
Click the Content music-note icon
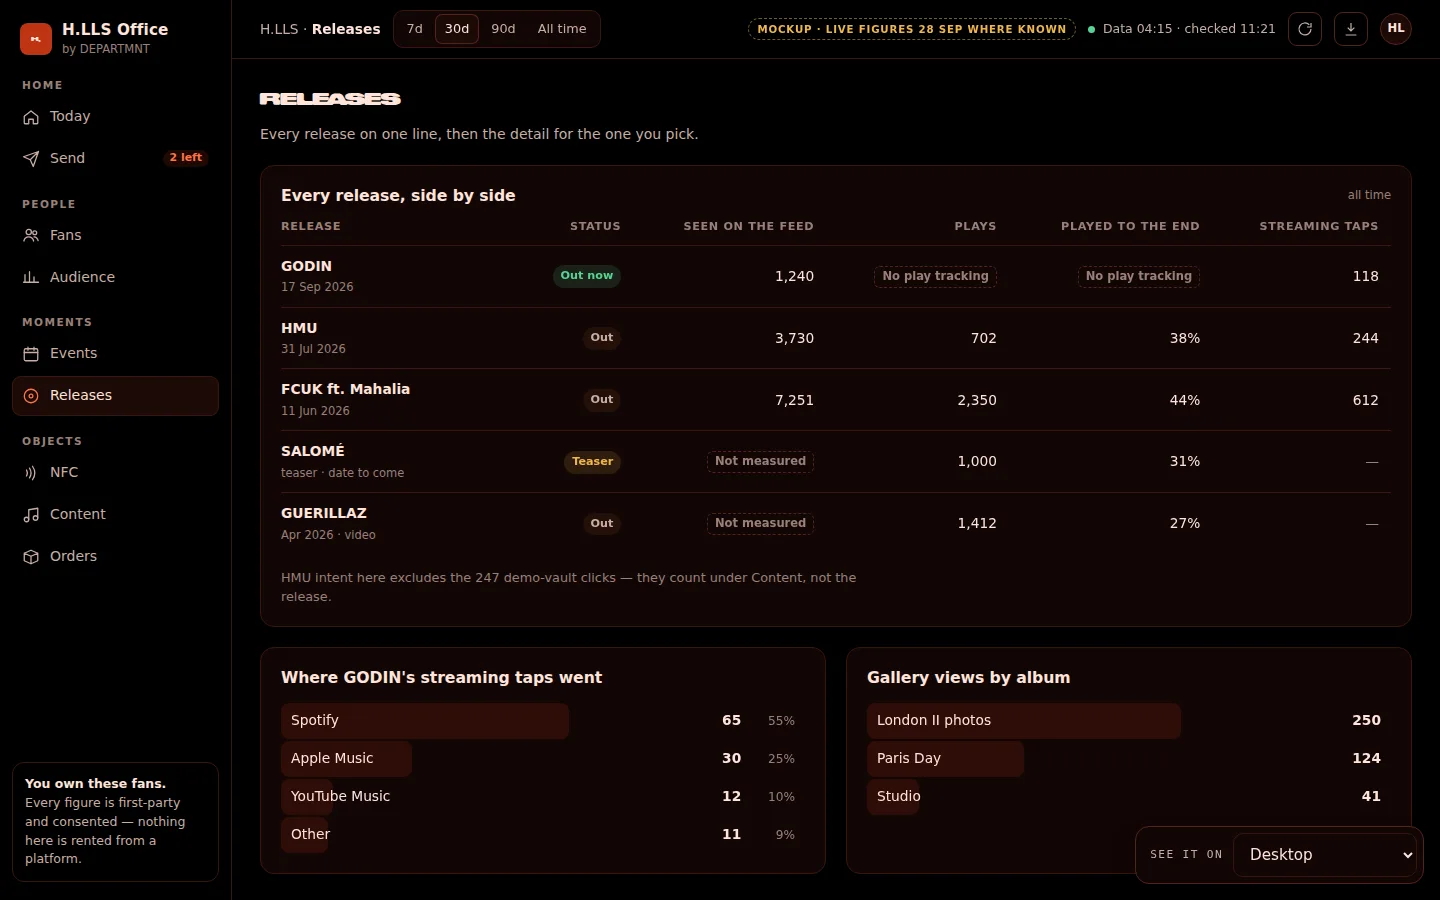(31, 515)
